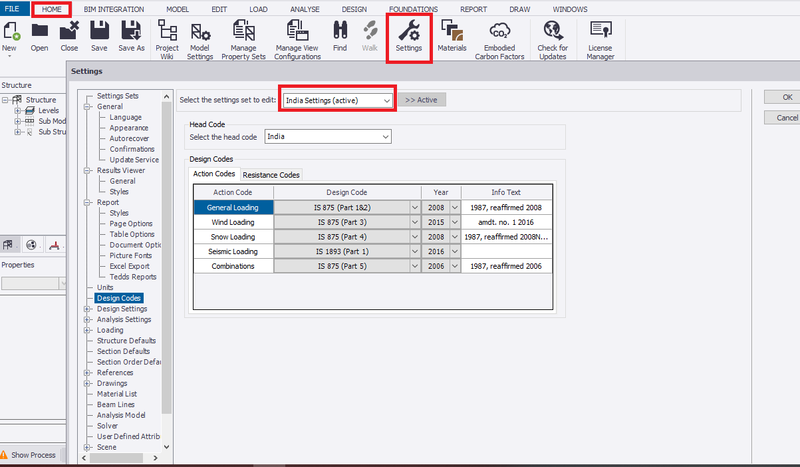Switch to the ANALYSE ribbon tab
This screenshot has height=467, width=800.
click(305, 9)
